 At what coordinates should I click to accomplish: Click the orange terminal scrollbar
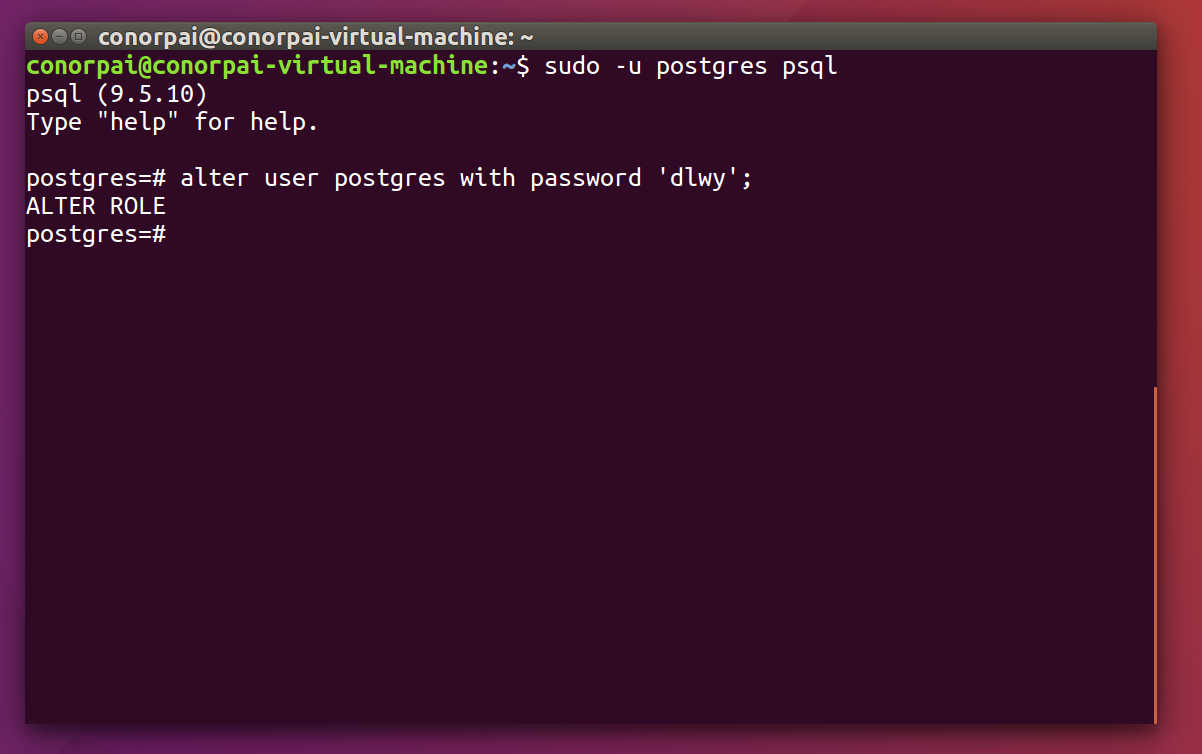click(x=1155, y=555)
